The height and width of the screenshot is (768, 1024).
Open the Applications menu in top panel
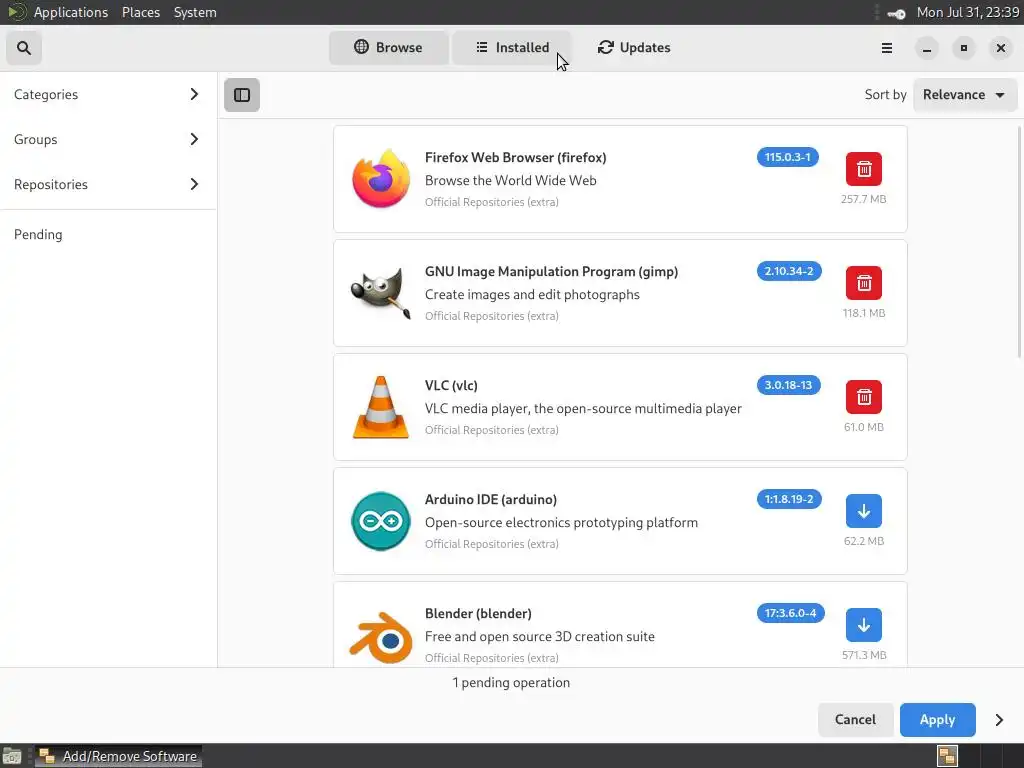[71, 12]
